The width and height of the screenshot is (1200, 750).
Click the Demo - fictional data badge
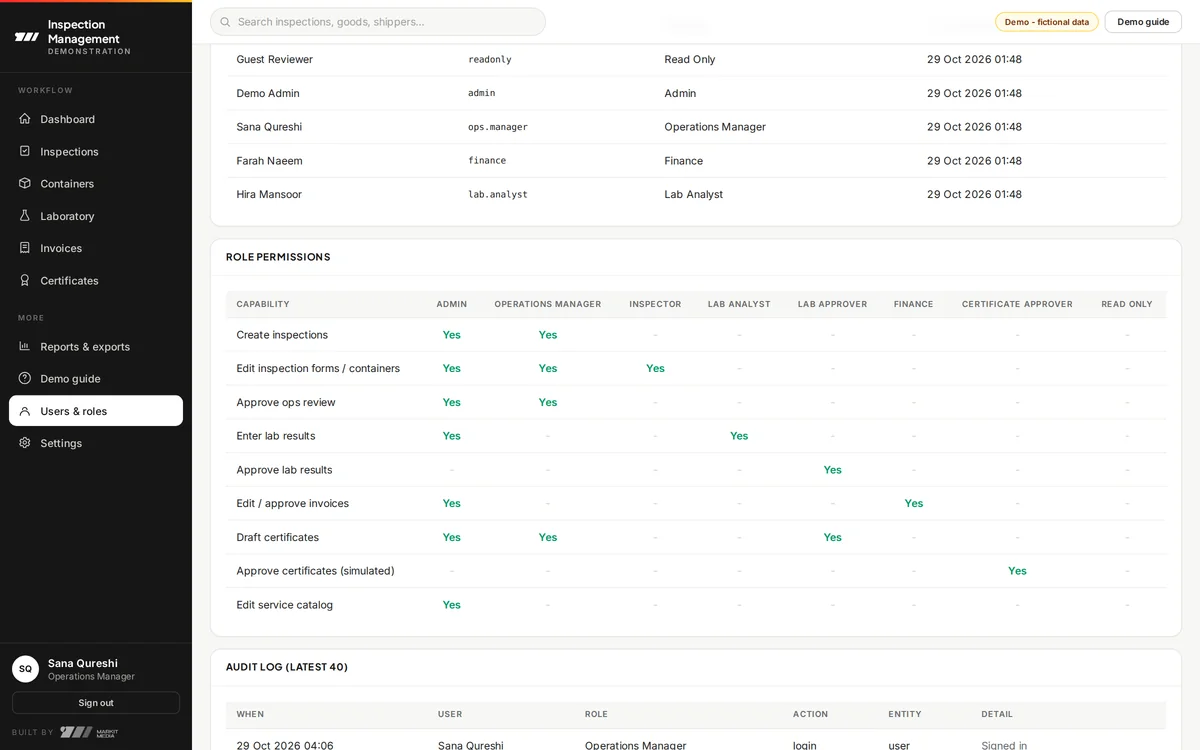(1047, 22)
